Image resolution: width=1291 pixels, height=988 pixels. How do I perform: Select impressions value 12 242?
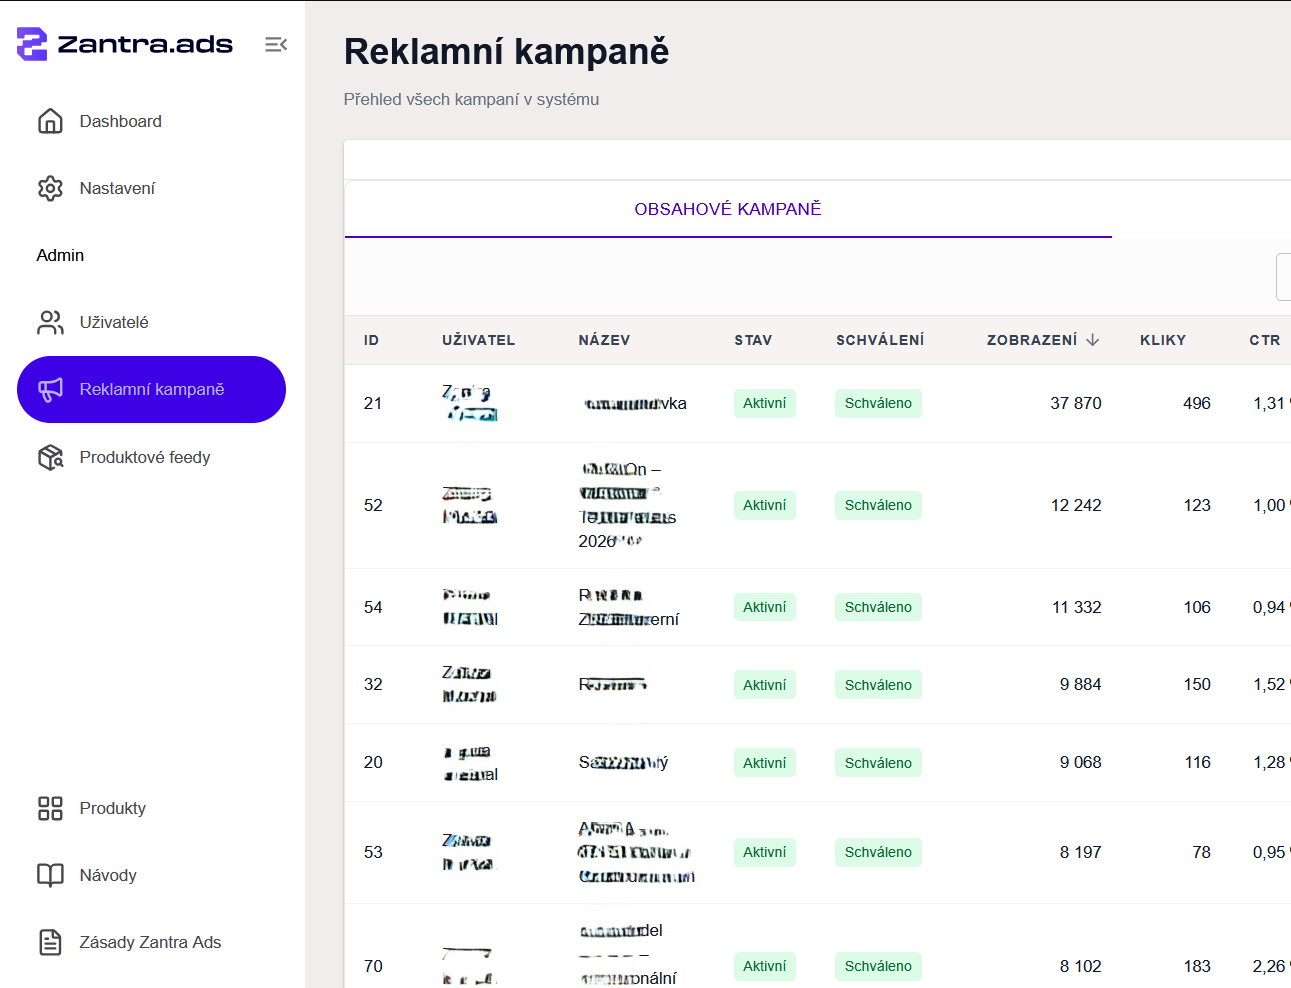(1076, 505)
